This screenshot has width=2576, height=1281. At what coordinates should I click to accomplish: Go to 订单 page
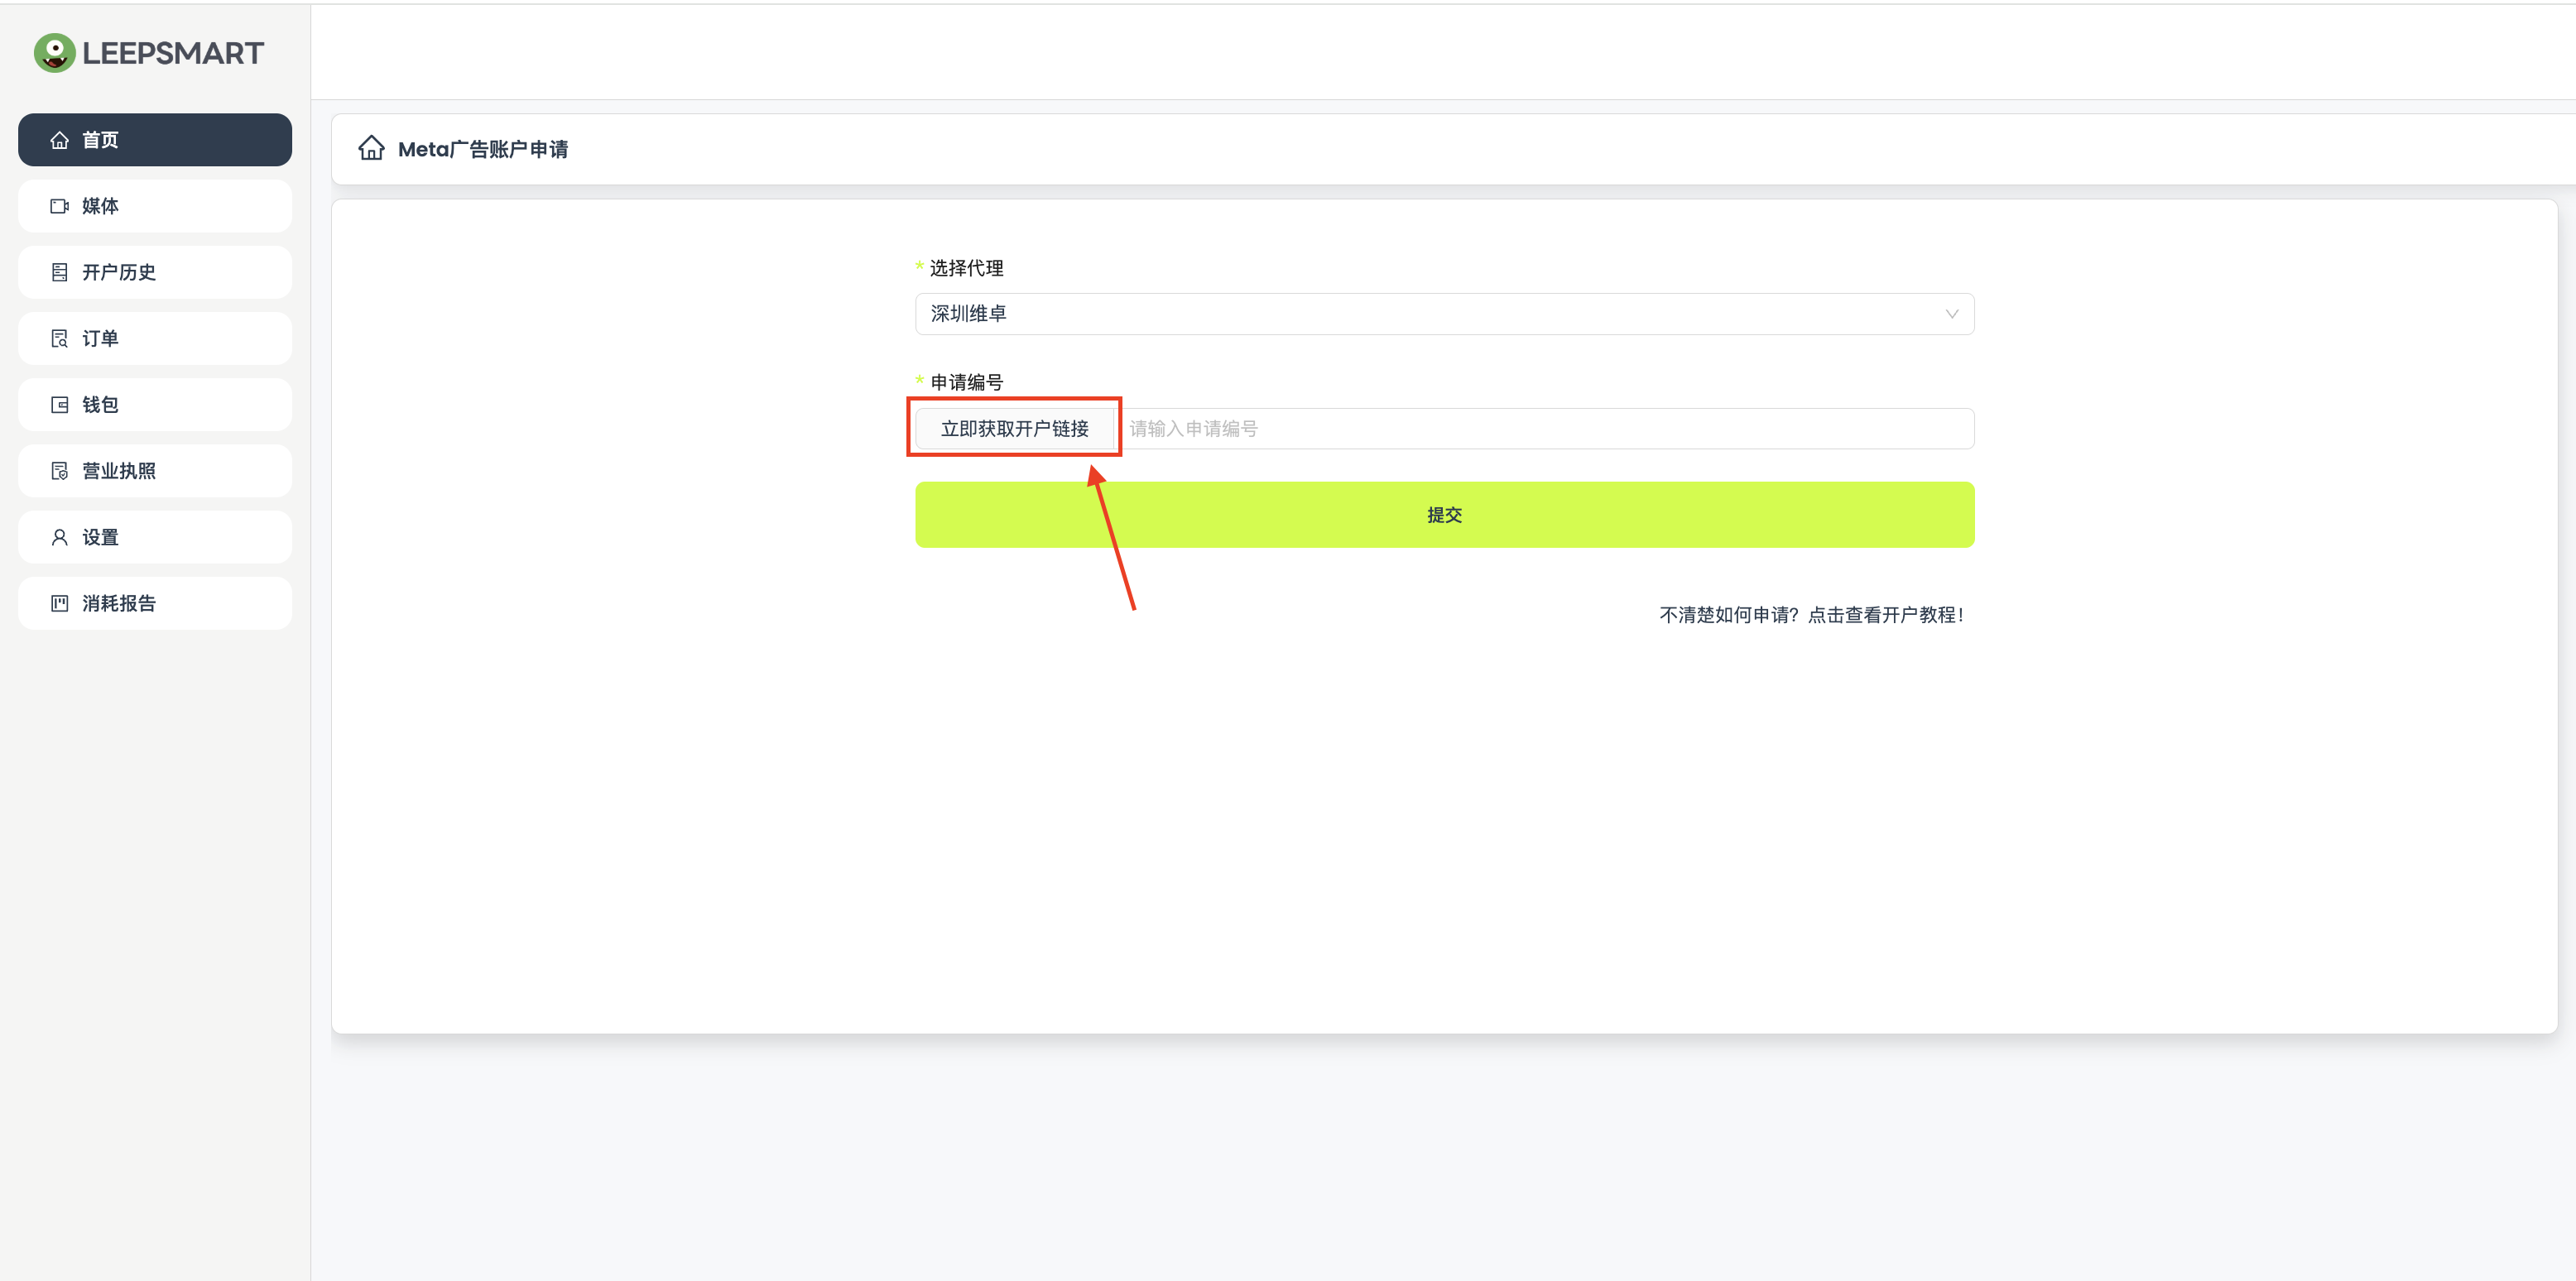point(155,339)
